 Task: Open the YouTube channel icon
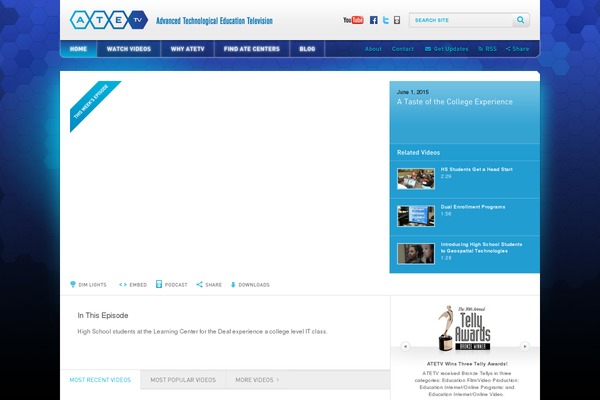tap(353, 20)
